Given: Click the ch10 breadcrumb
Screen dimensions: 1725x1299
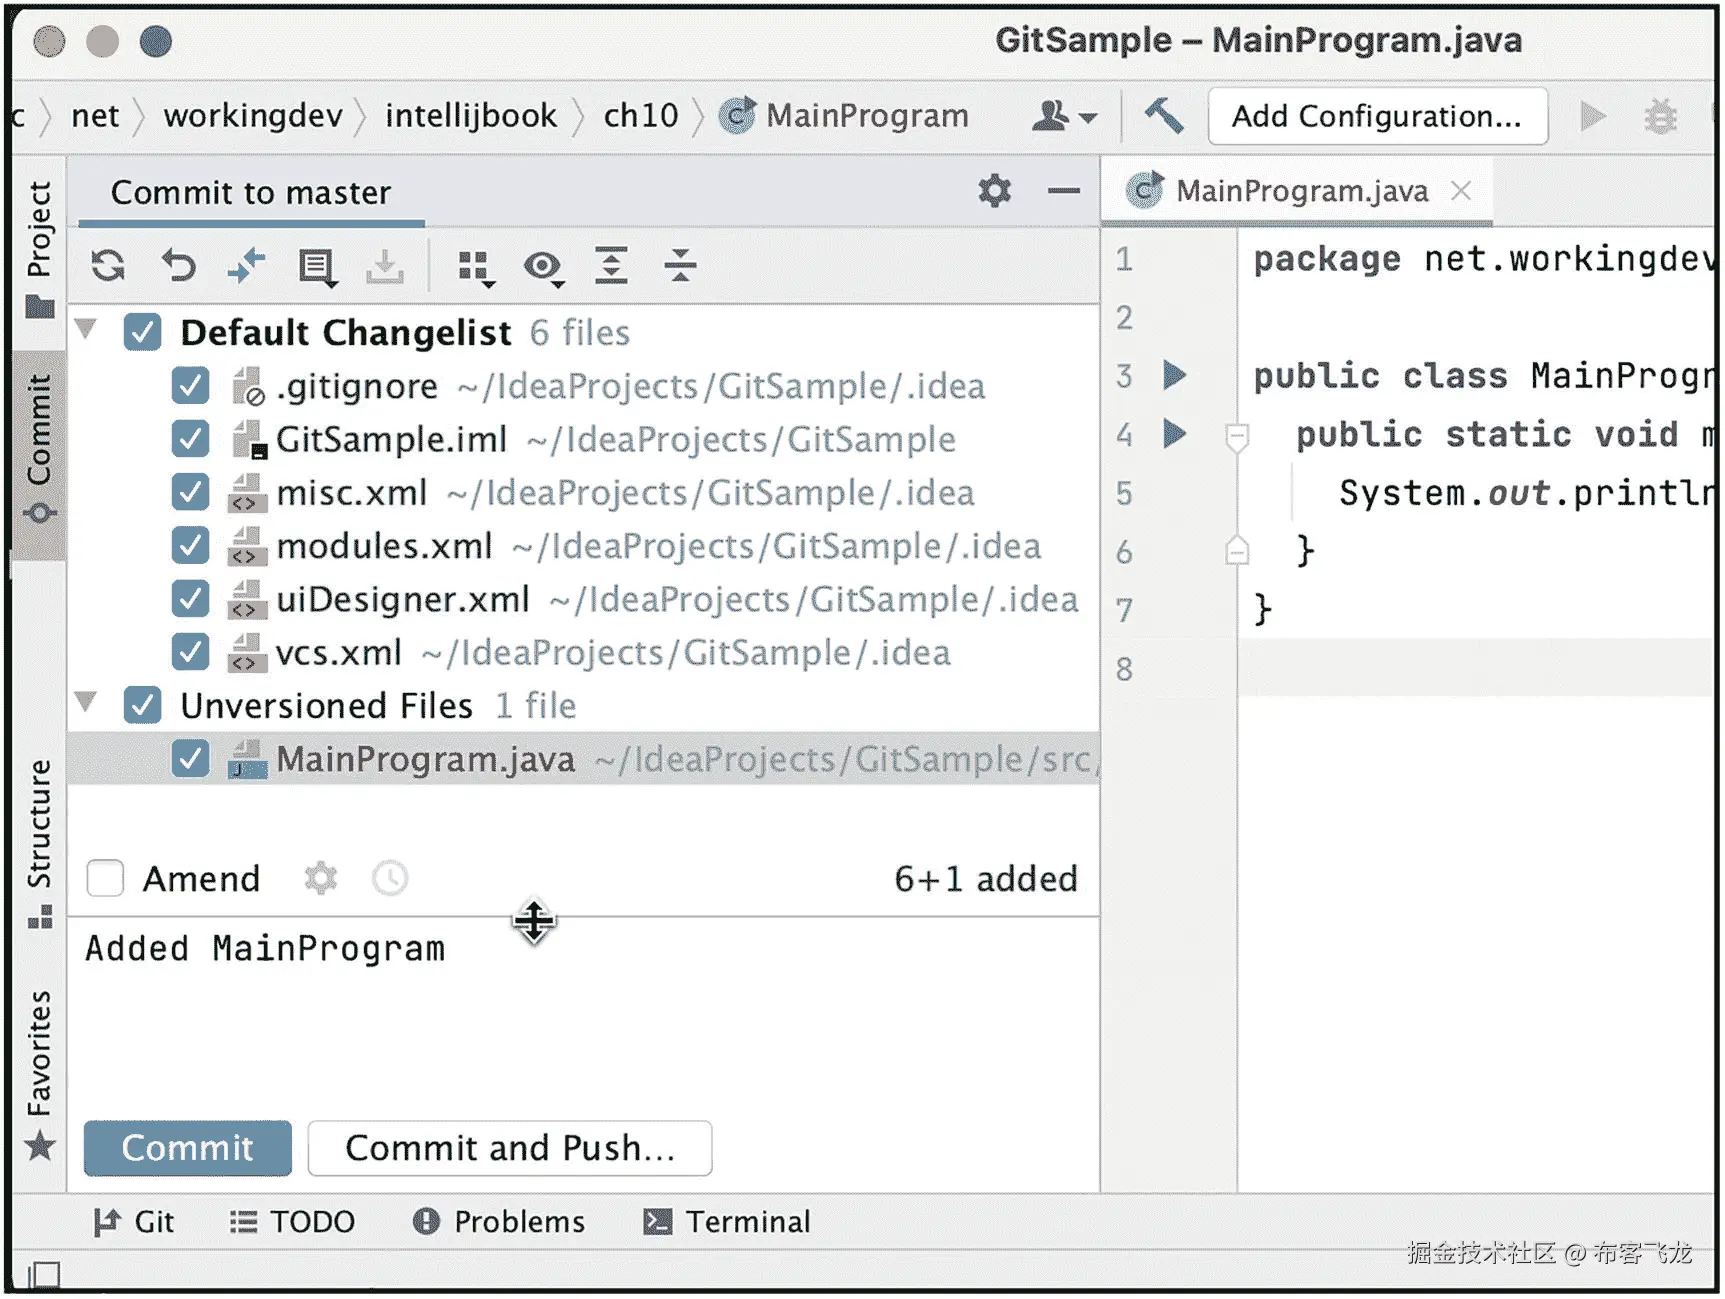Looking at the screenshot, I should click(x=641, y=116).
